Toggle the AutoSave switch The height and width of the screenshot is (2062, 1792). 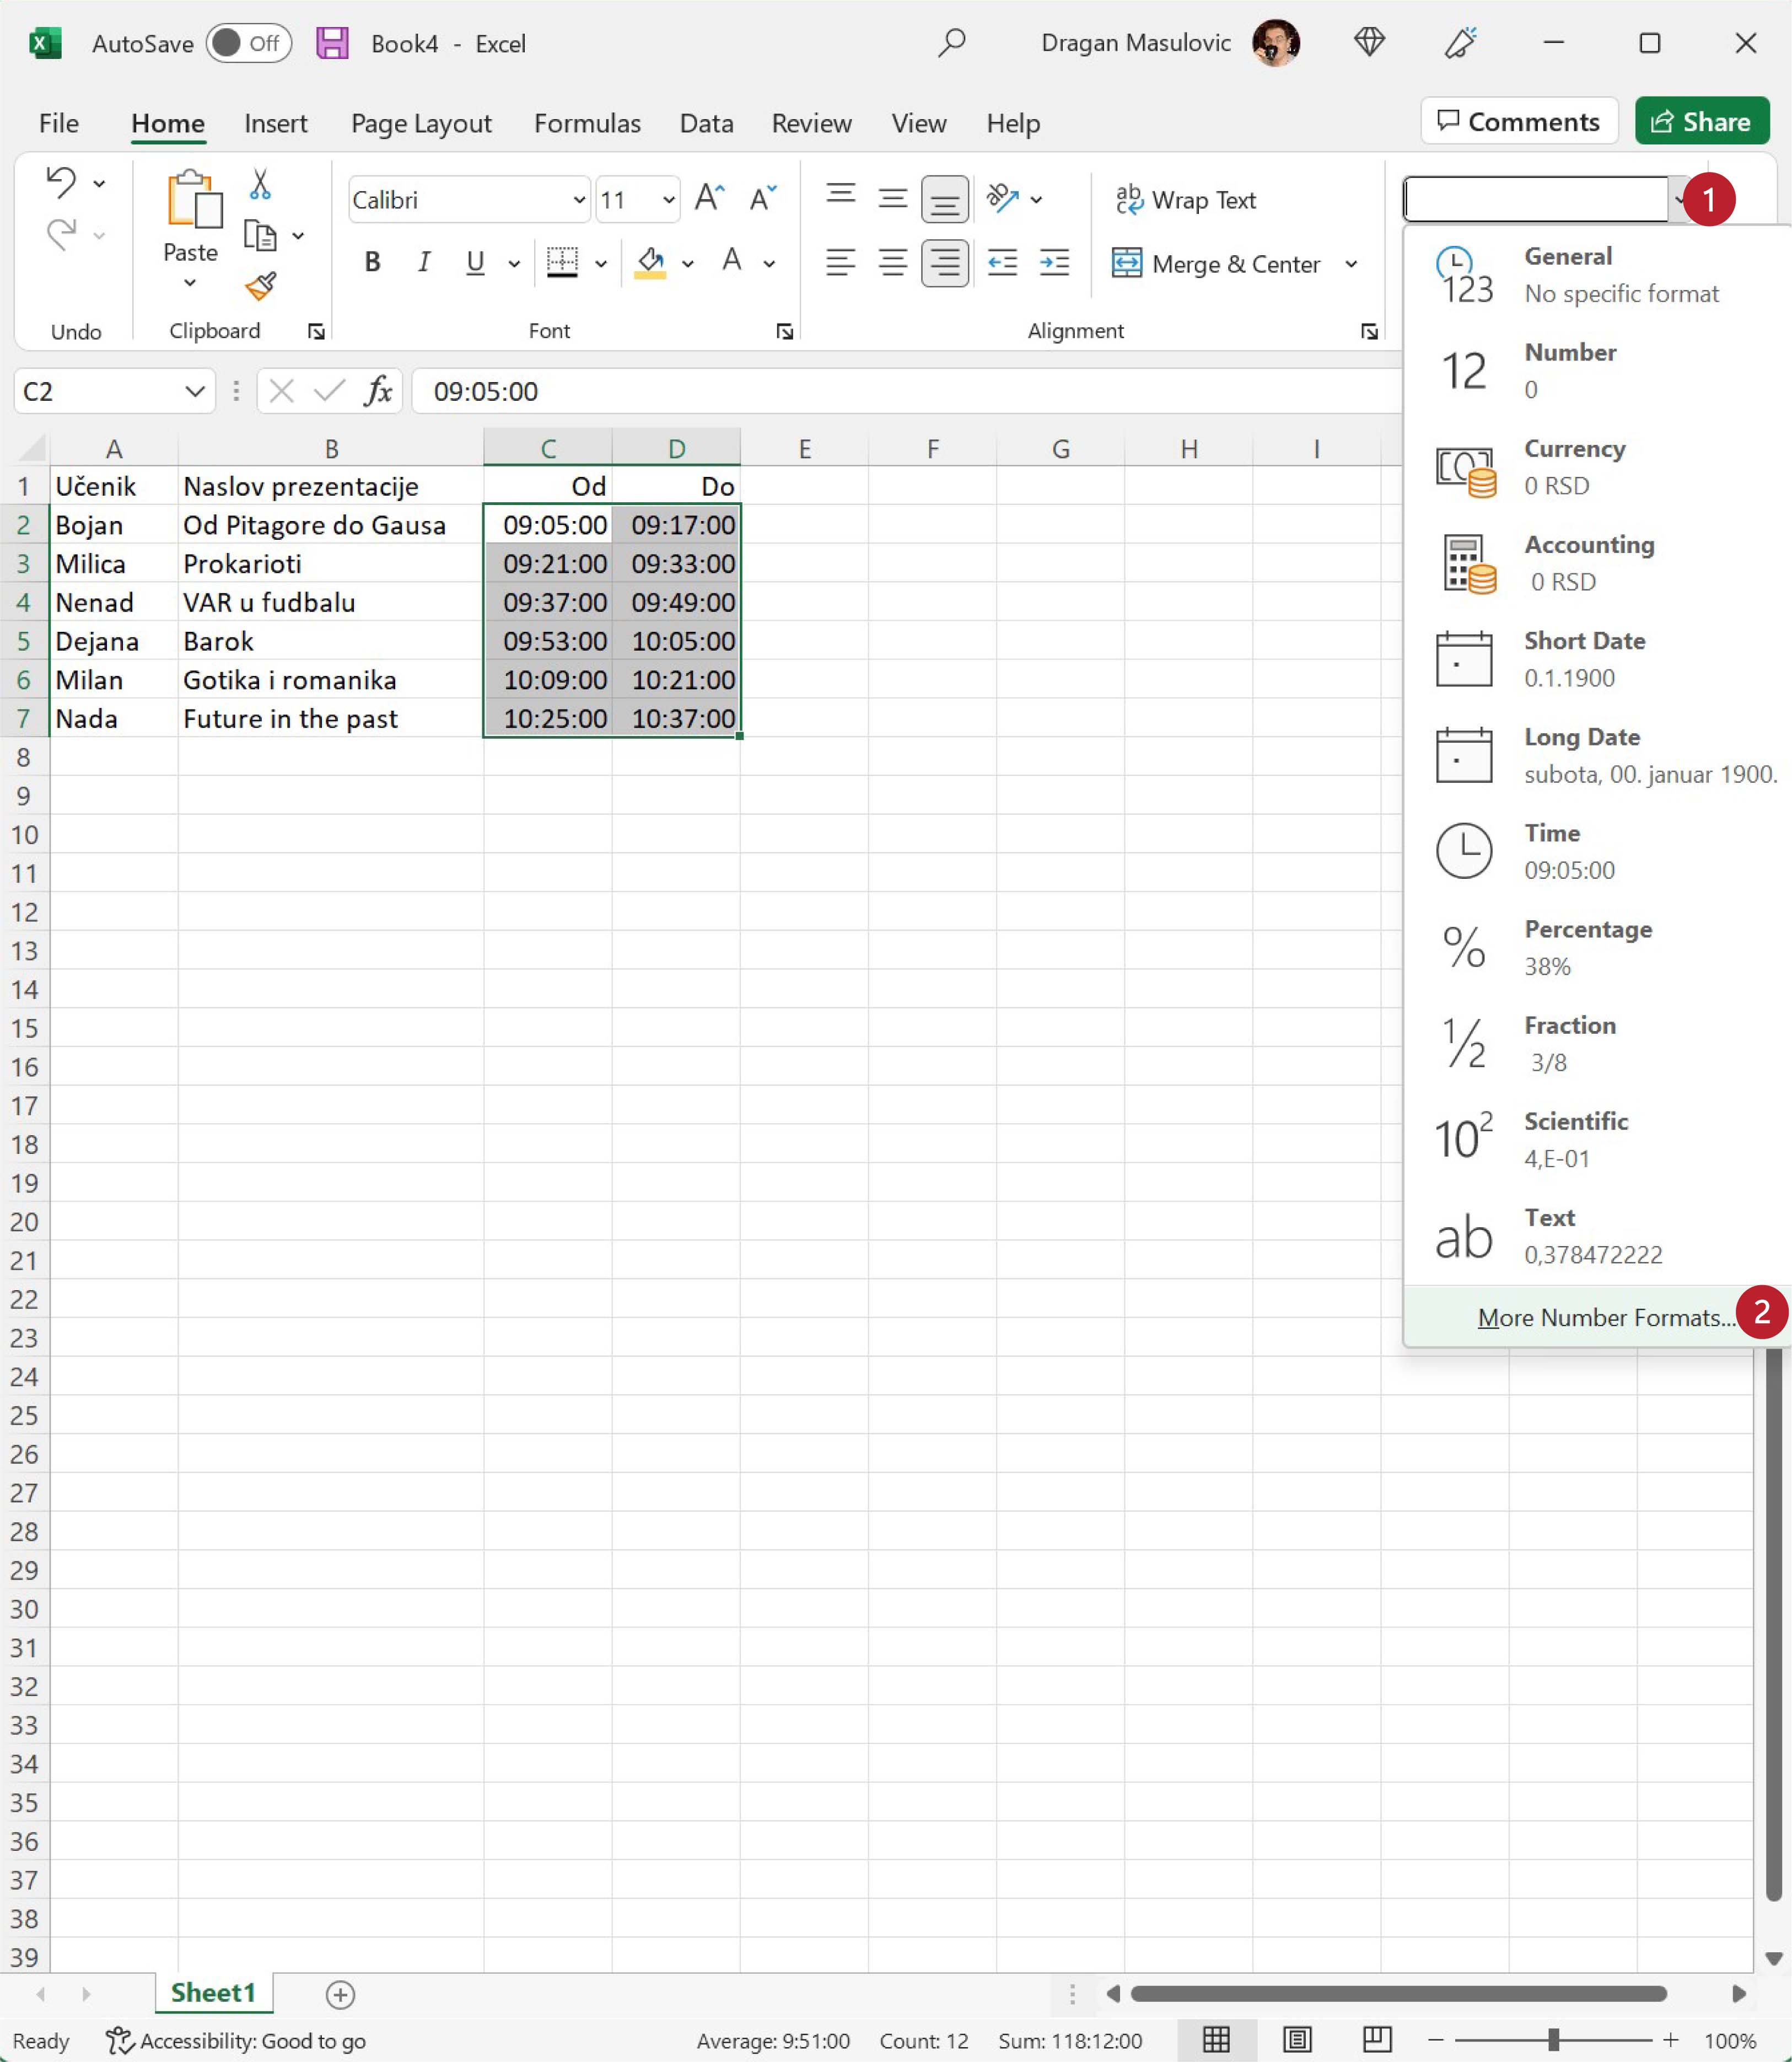click(x=248, y=43)
